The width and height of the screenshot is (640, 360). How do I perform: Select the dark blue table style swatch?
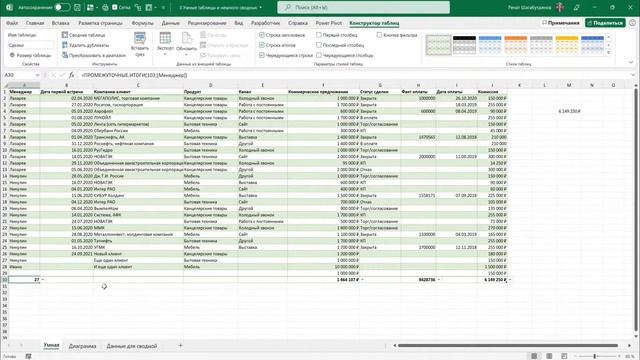(592, 45)
